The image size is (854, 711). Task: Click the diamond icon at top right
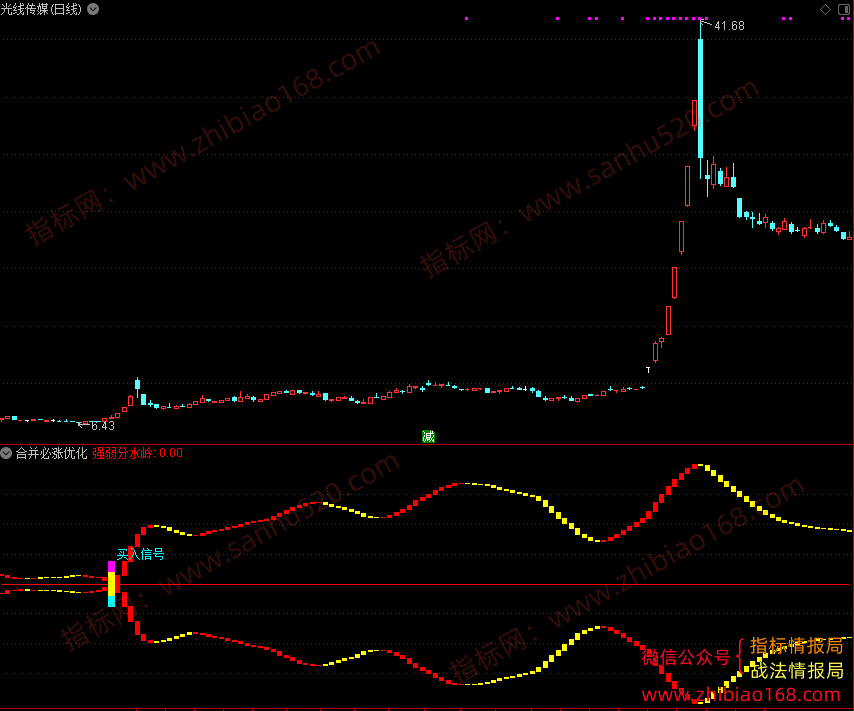[825, 9]
